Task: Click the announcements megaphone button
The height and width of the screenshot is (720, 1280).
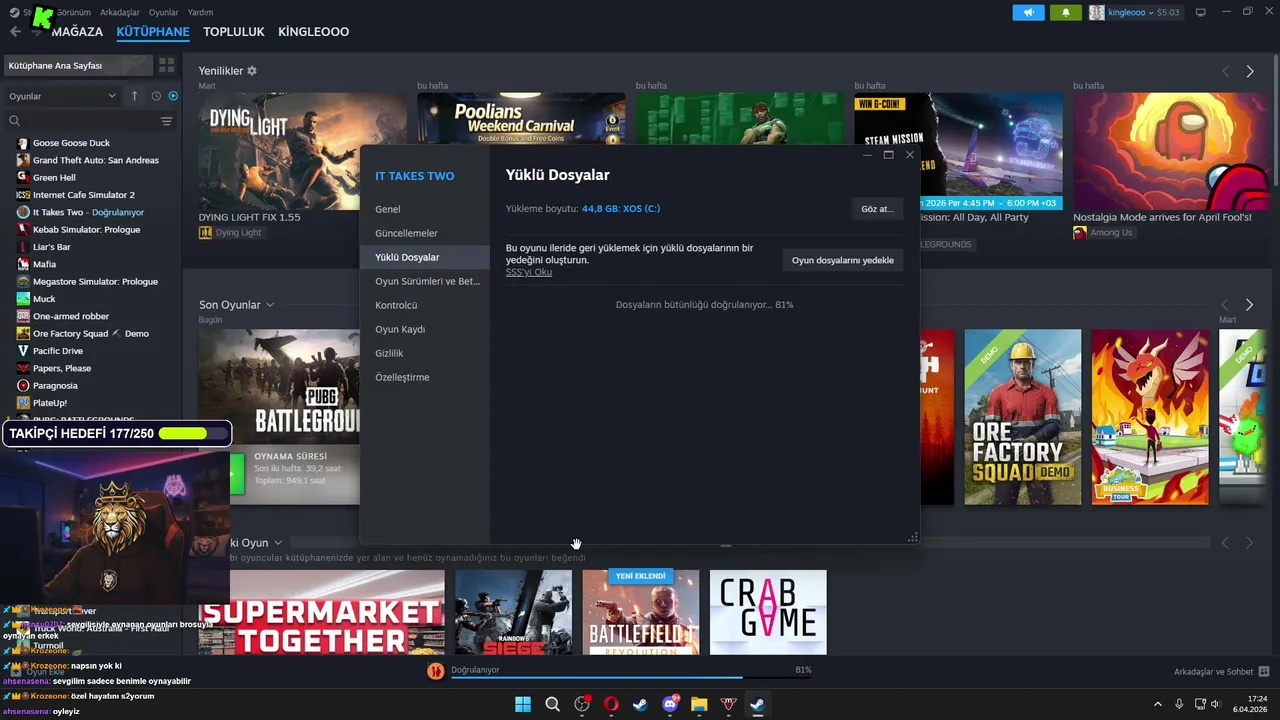Action: pos(1028,12)
